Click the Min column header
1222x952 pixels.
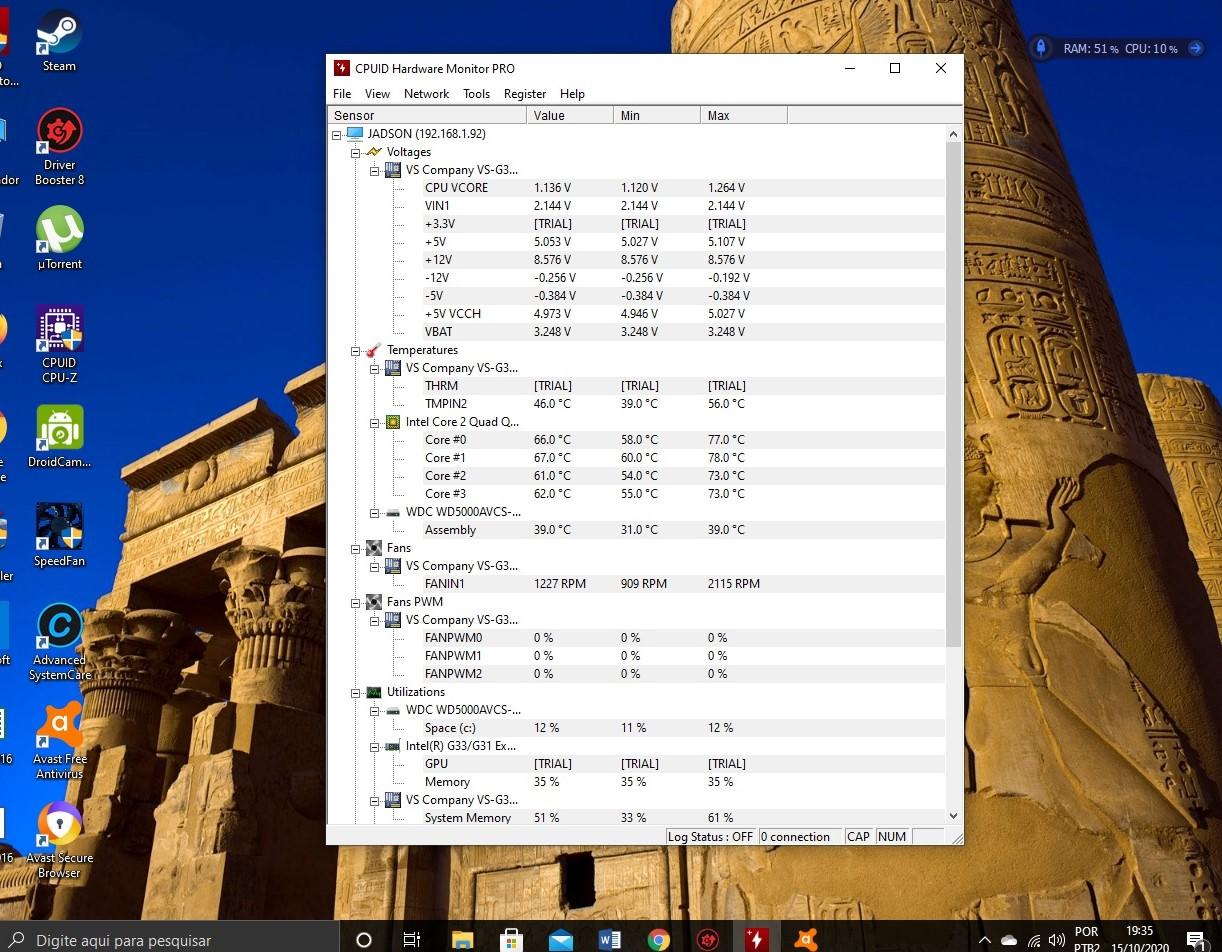tap(657, 116)
